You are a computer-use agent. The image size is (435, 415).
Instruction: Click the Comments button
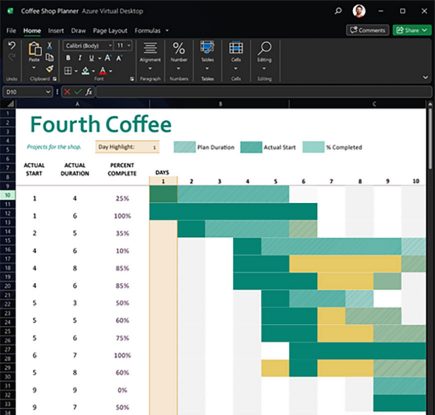click(x=367, y=30)
